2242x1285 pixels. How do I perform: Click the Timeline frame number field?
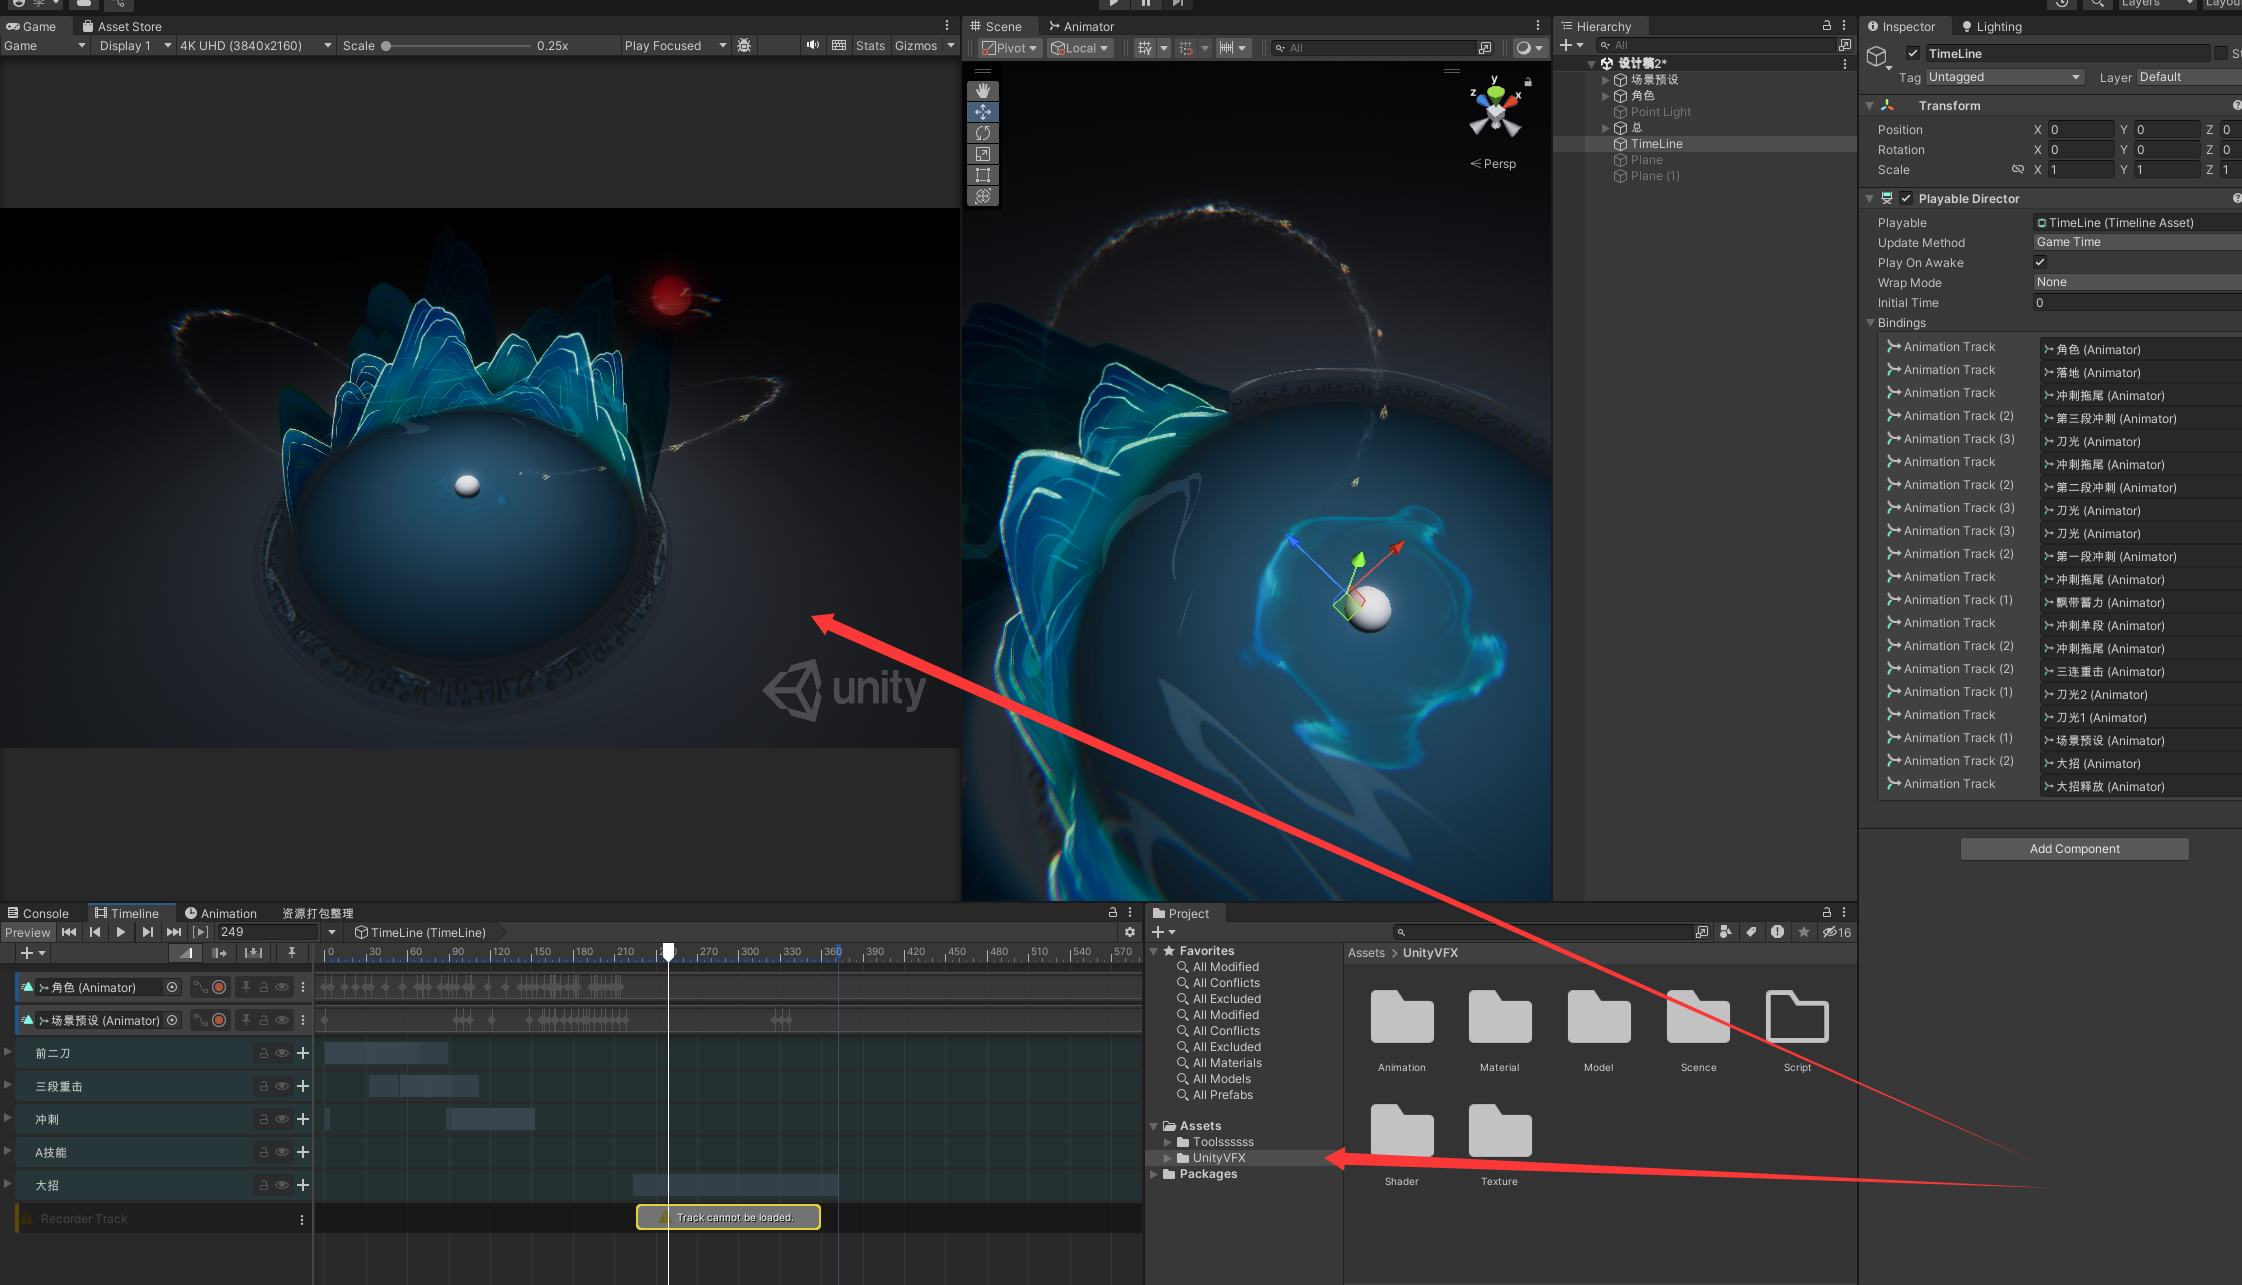(267, 932)
